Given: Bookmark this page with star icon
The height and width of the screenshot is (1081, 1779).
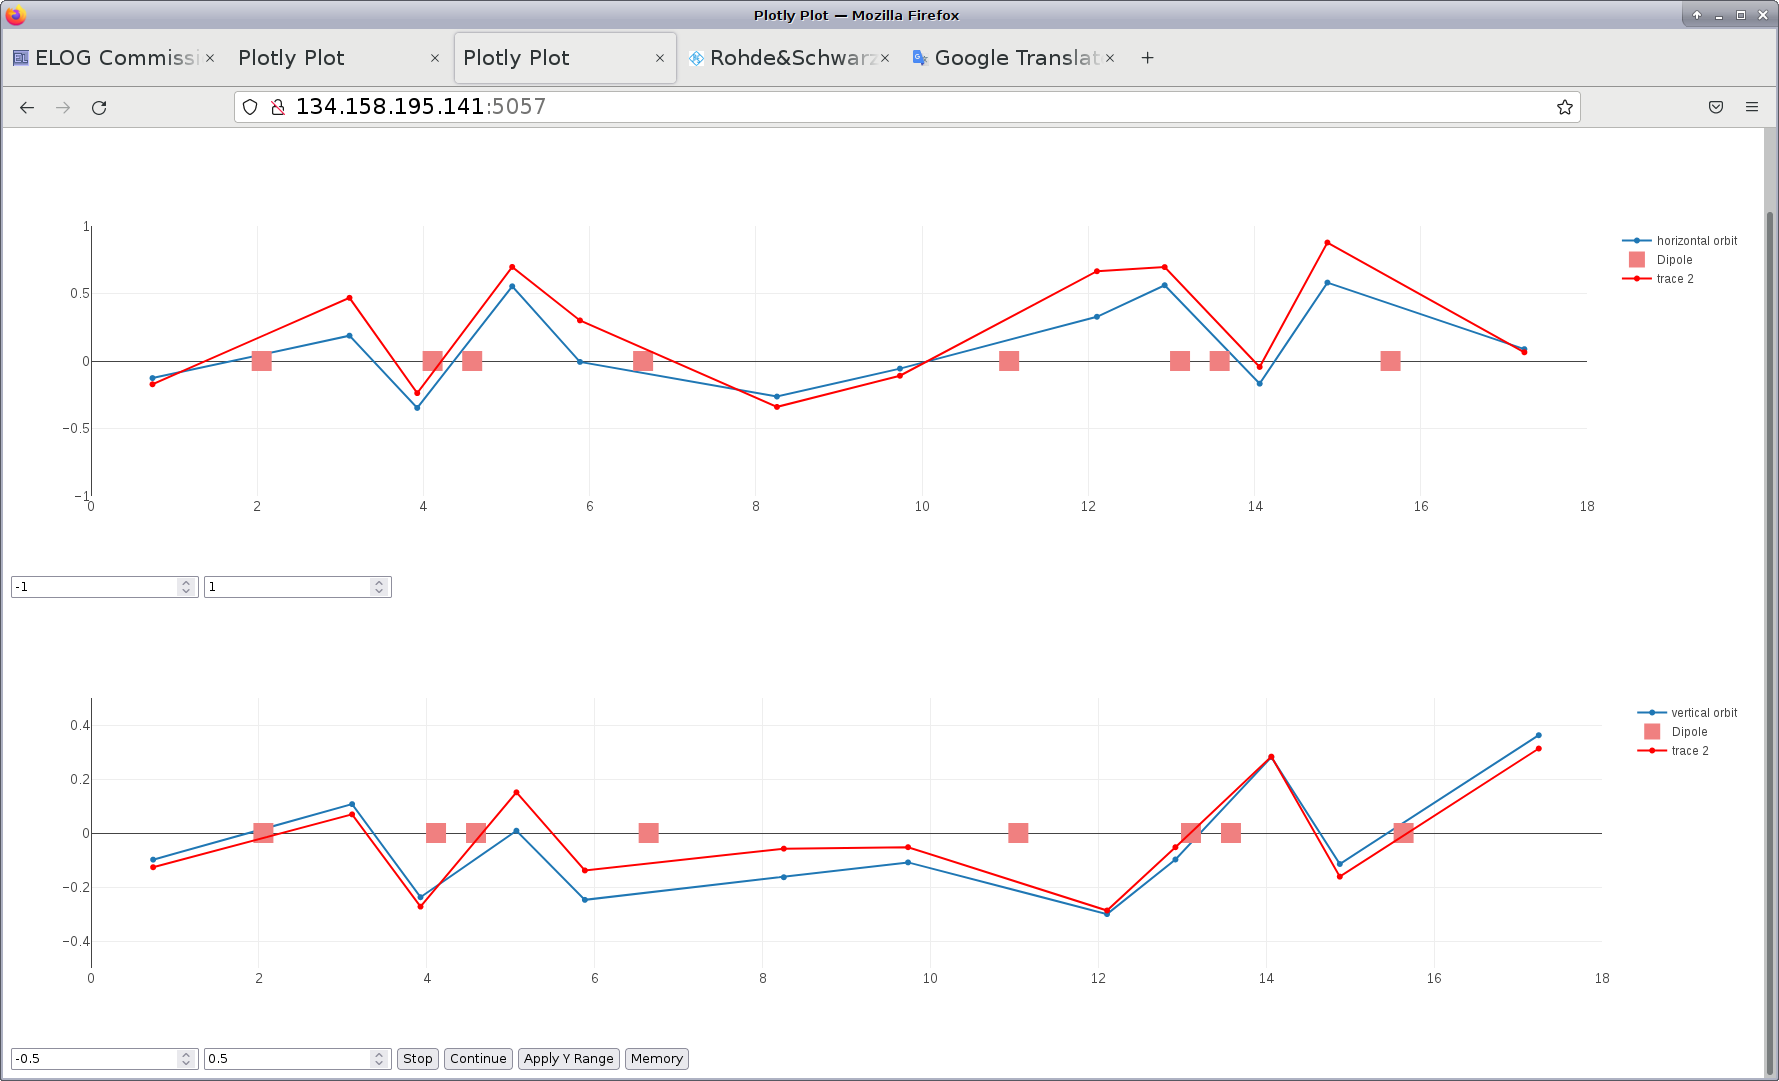Looking at the screenshot, I should point(1564,108).
